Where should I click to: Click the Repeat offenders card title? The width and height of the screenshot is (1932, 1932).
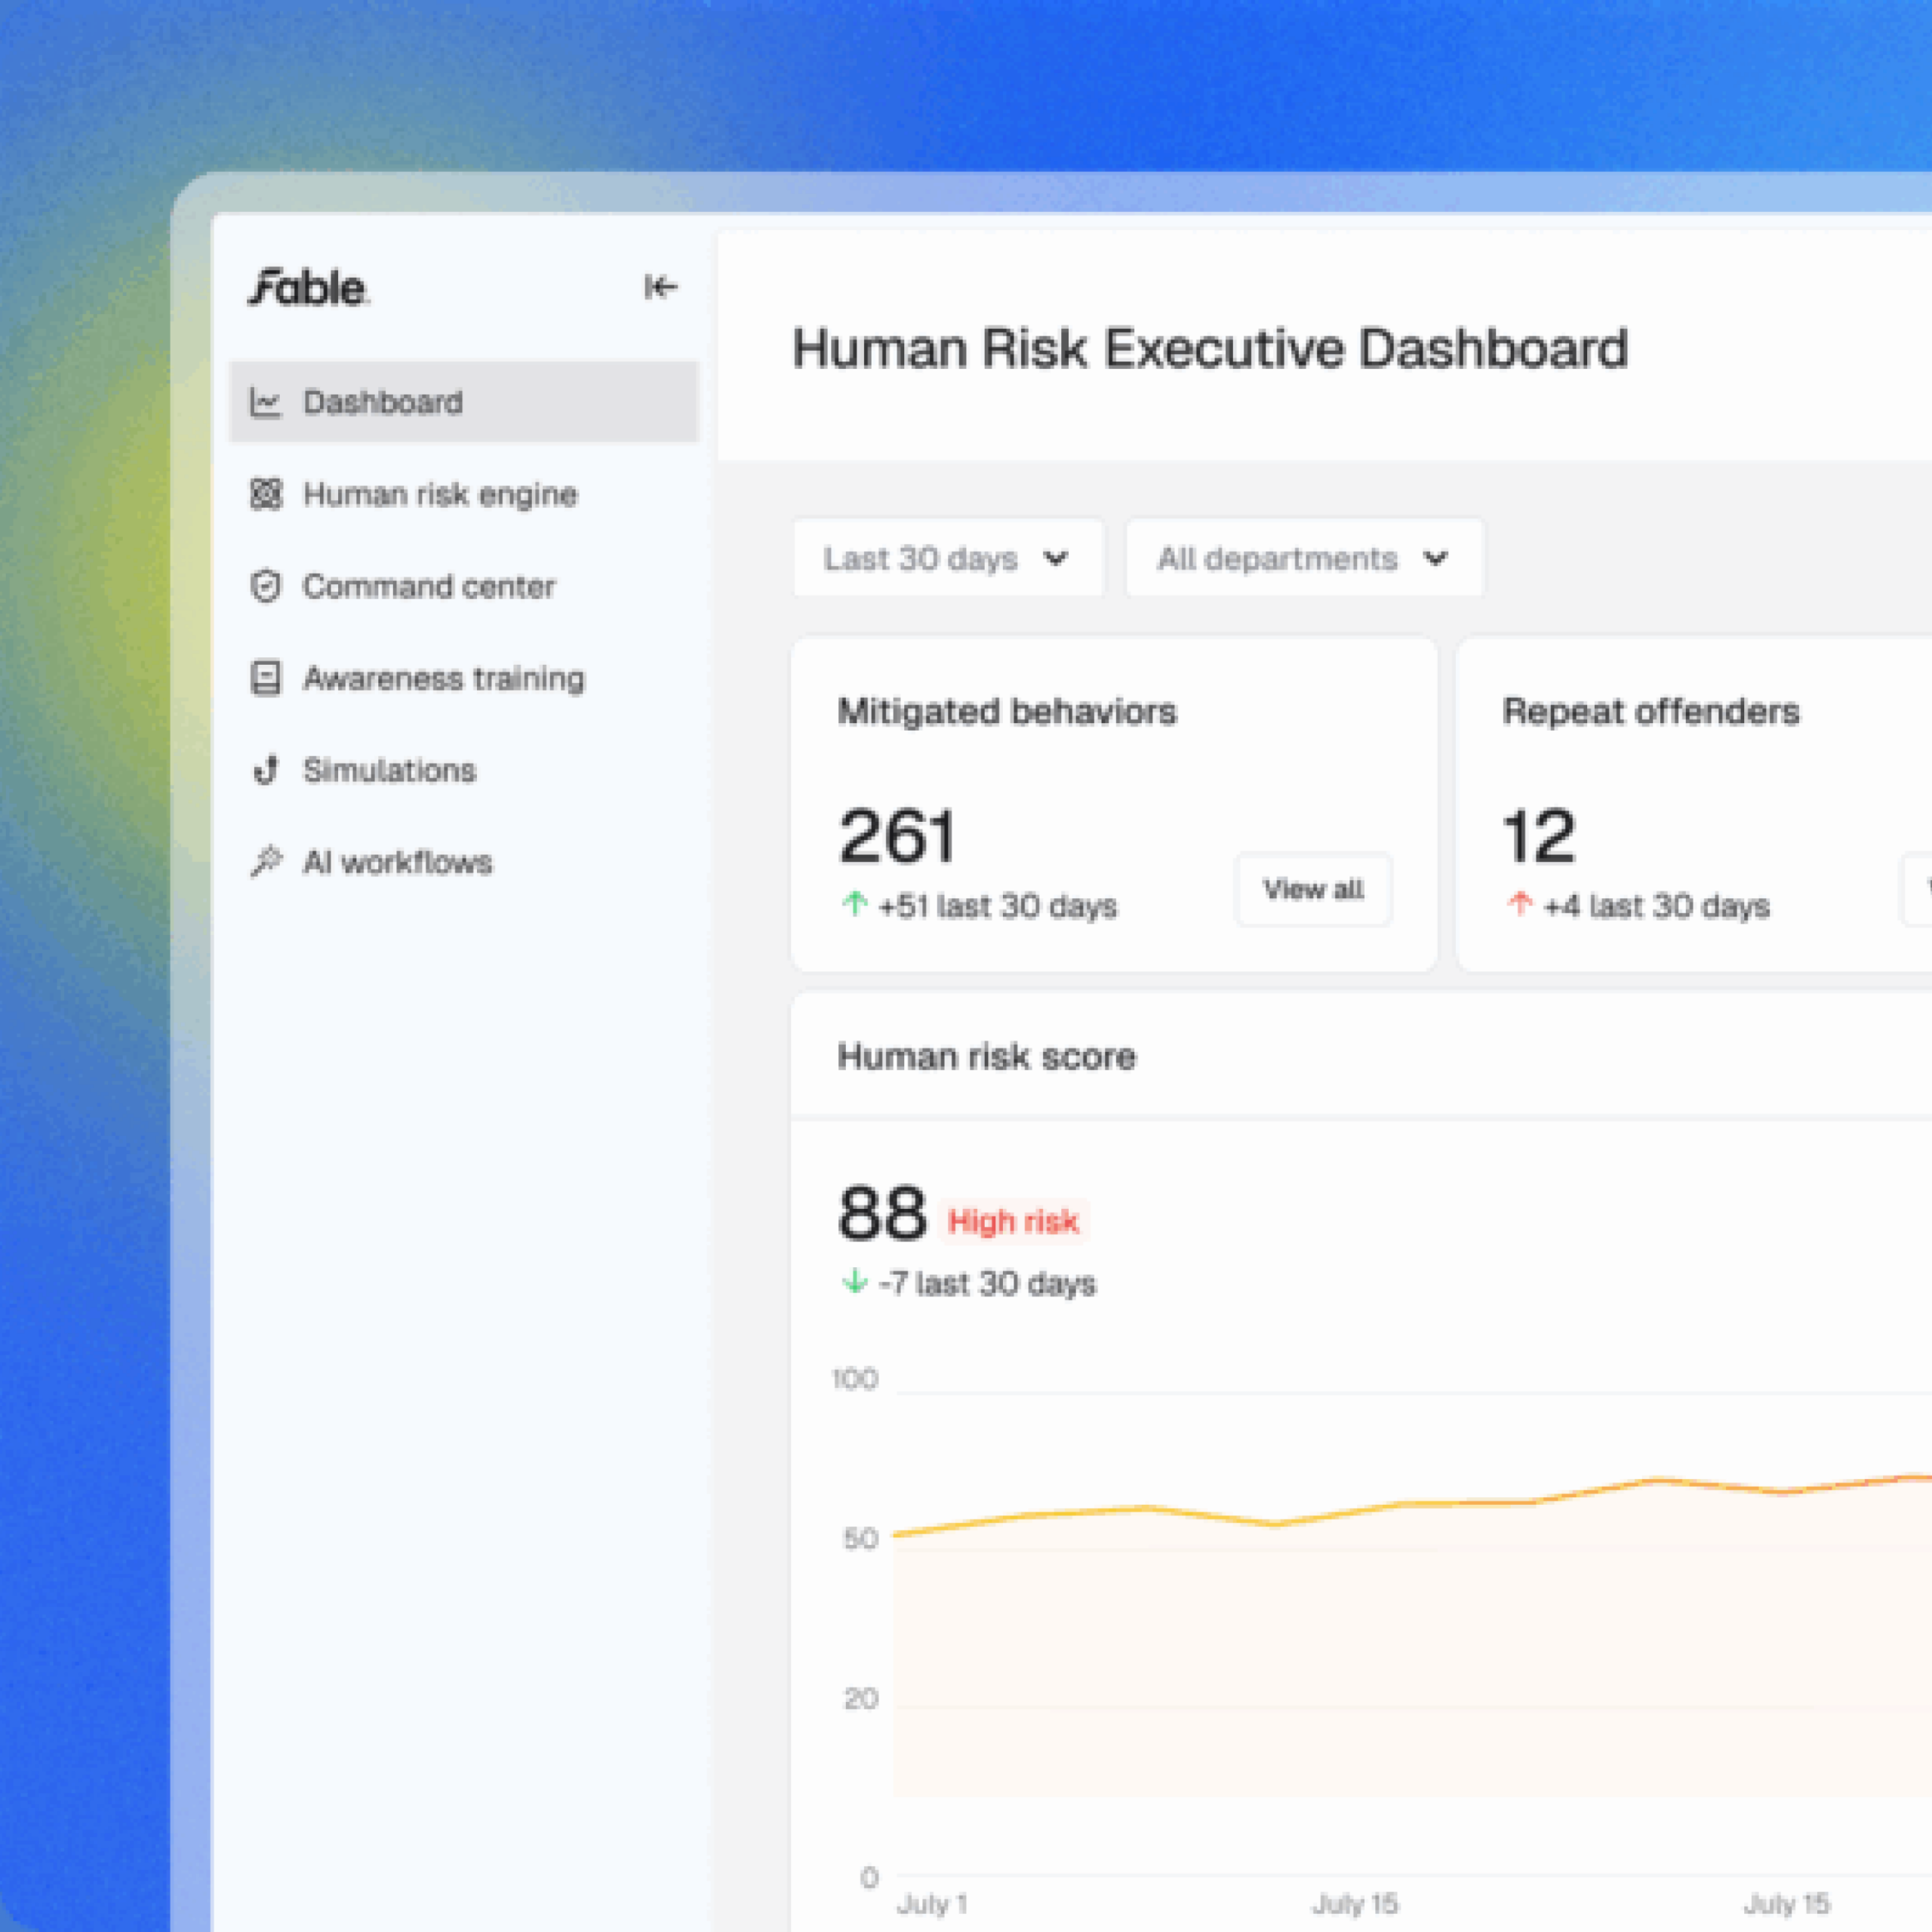click(x=1650, y=711)
